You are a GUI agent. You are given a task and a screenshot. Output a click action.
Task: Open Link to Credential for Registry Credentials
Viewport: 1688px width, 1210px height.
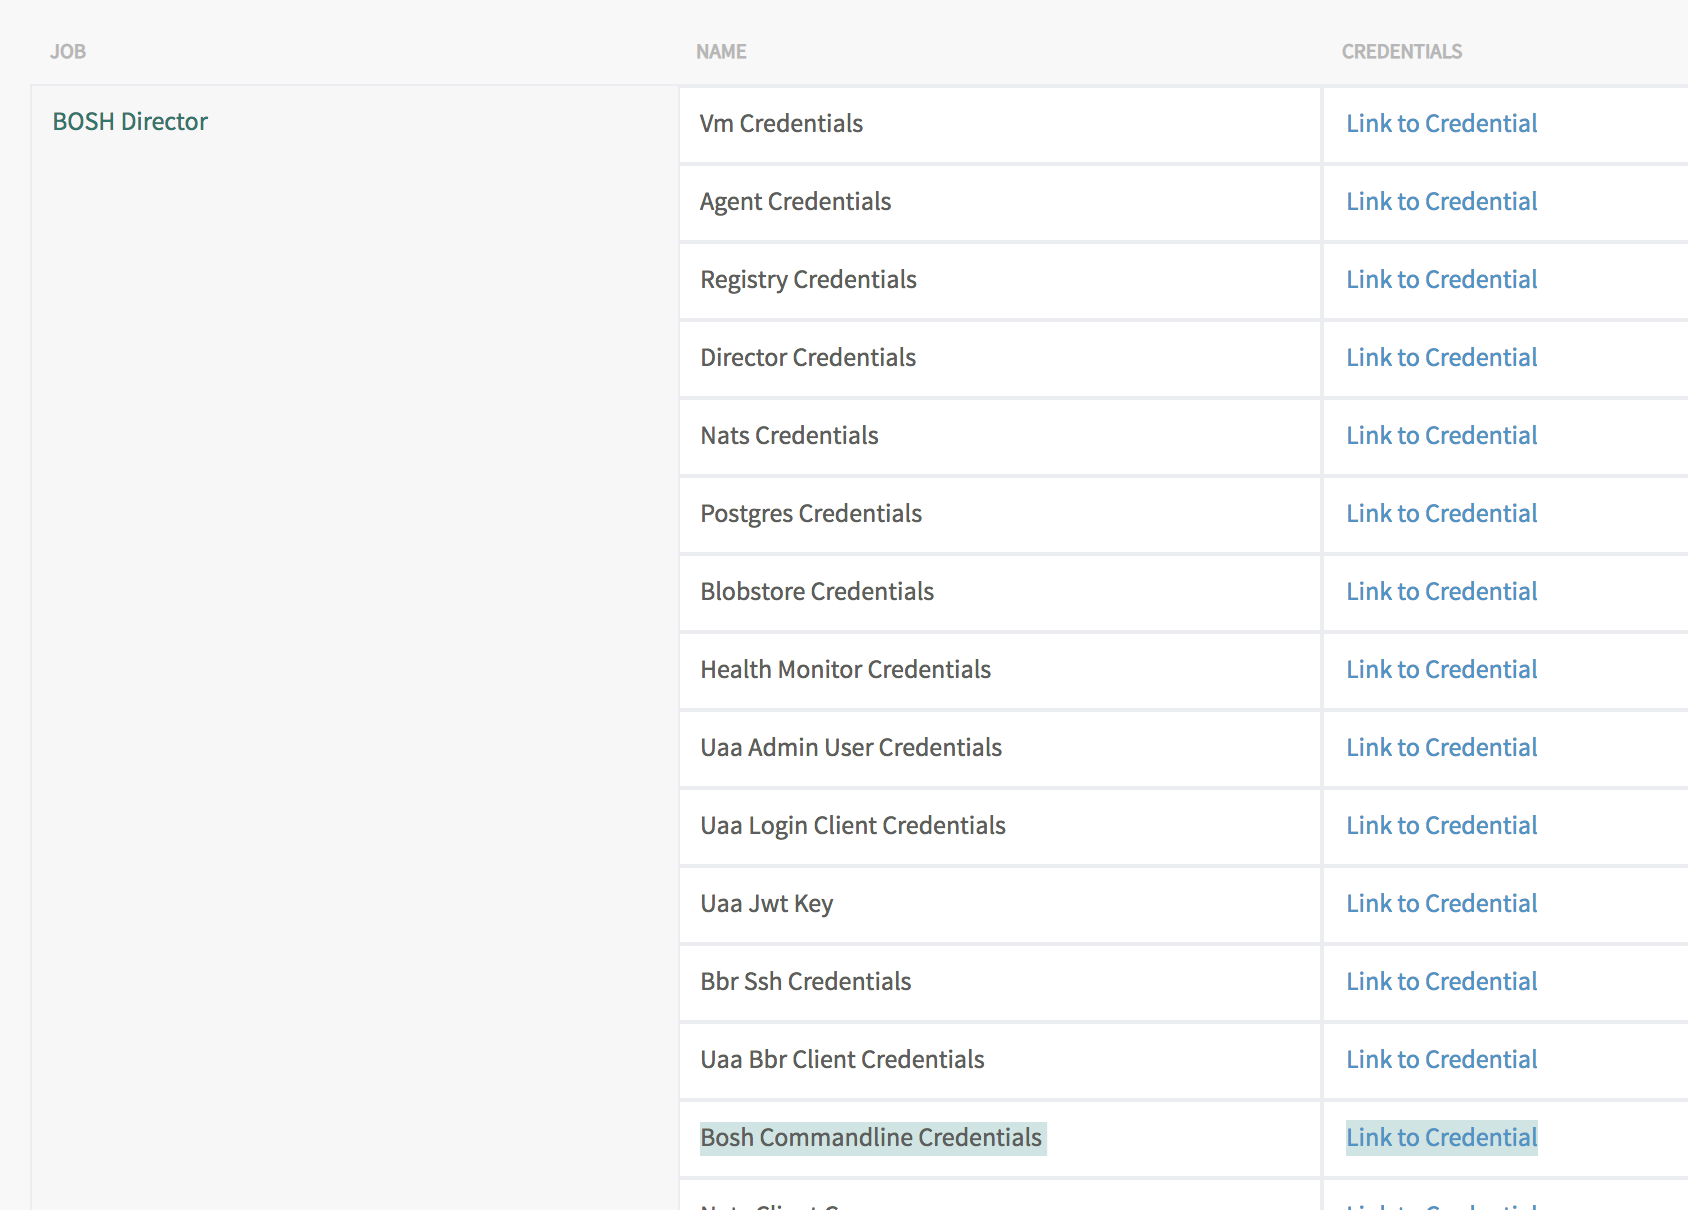pos(1441,279)
